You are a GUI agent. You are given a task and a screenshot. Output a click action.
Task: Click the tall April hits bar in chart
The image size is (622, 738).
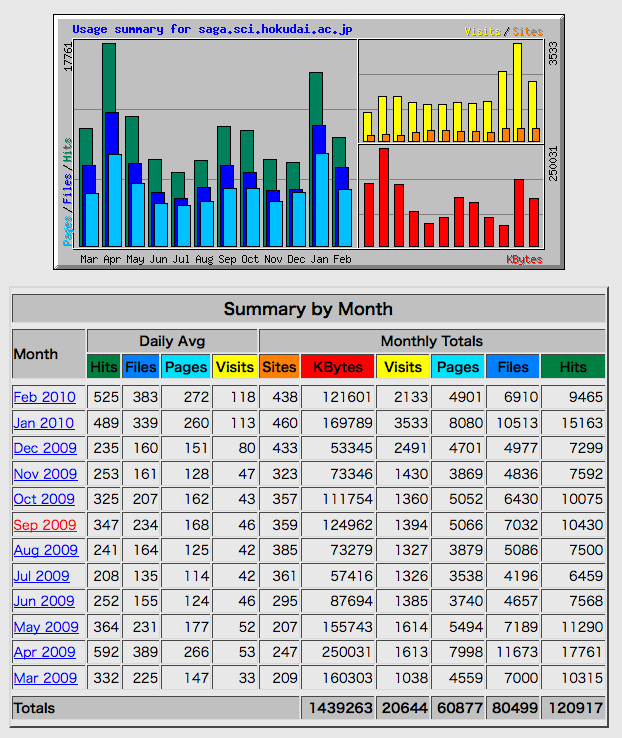click(x=109, y=78)
